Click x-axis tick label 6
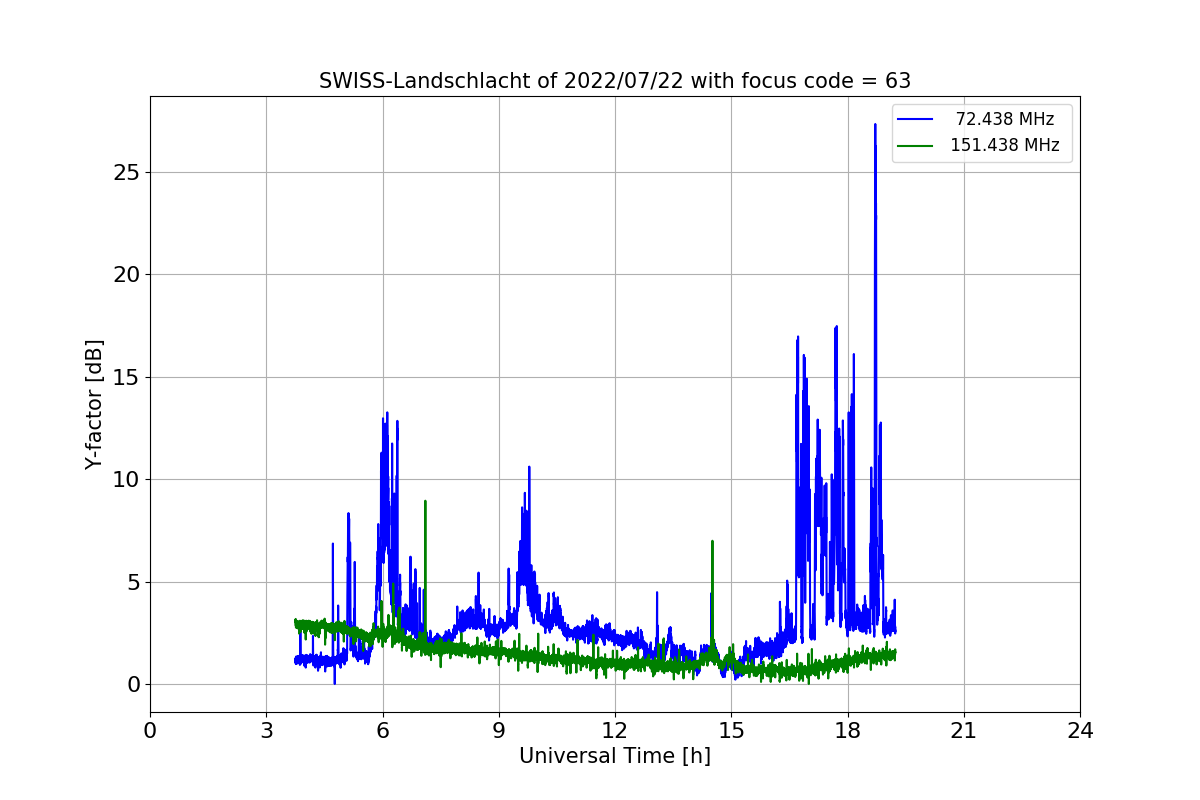1200x800 pixels. coord(382,731)
